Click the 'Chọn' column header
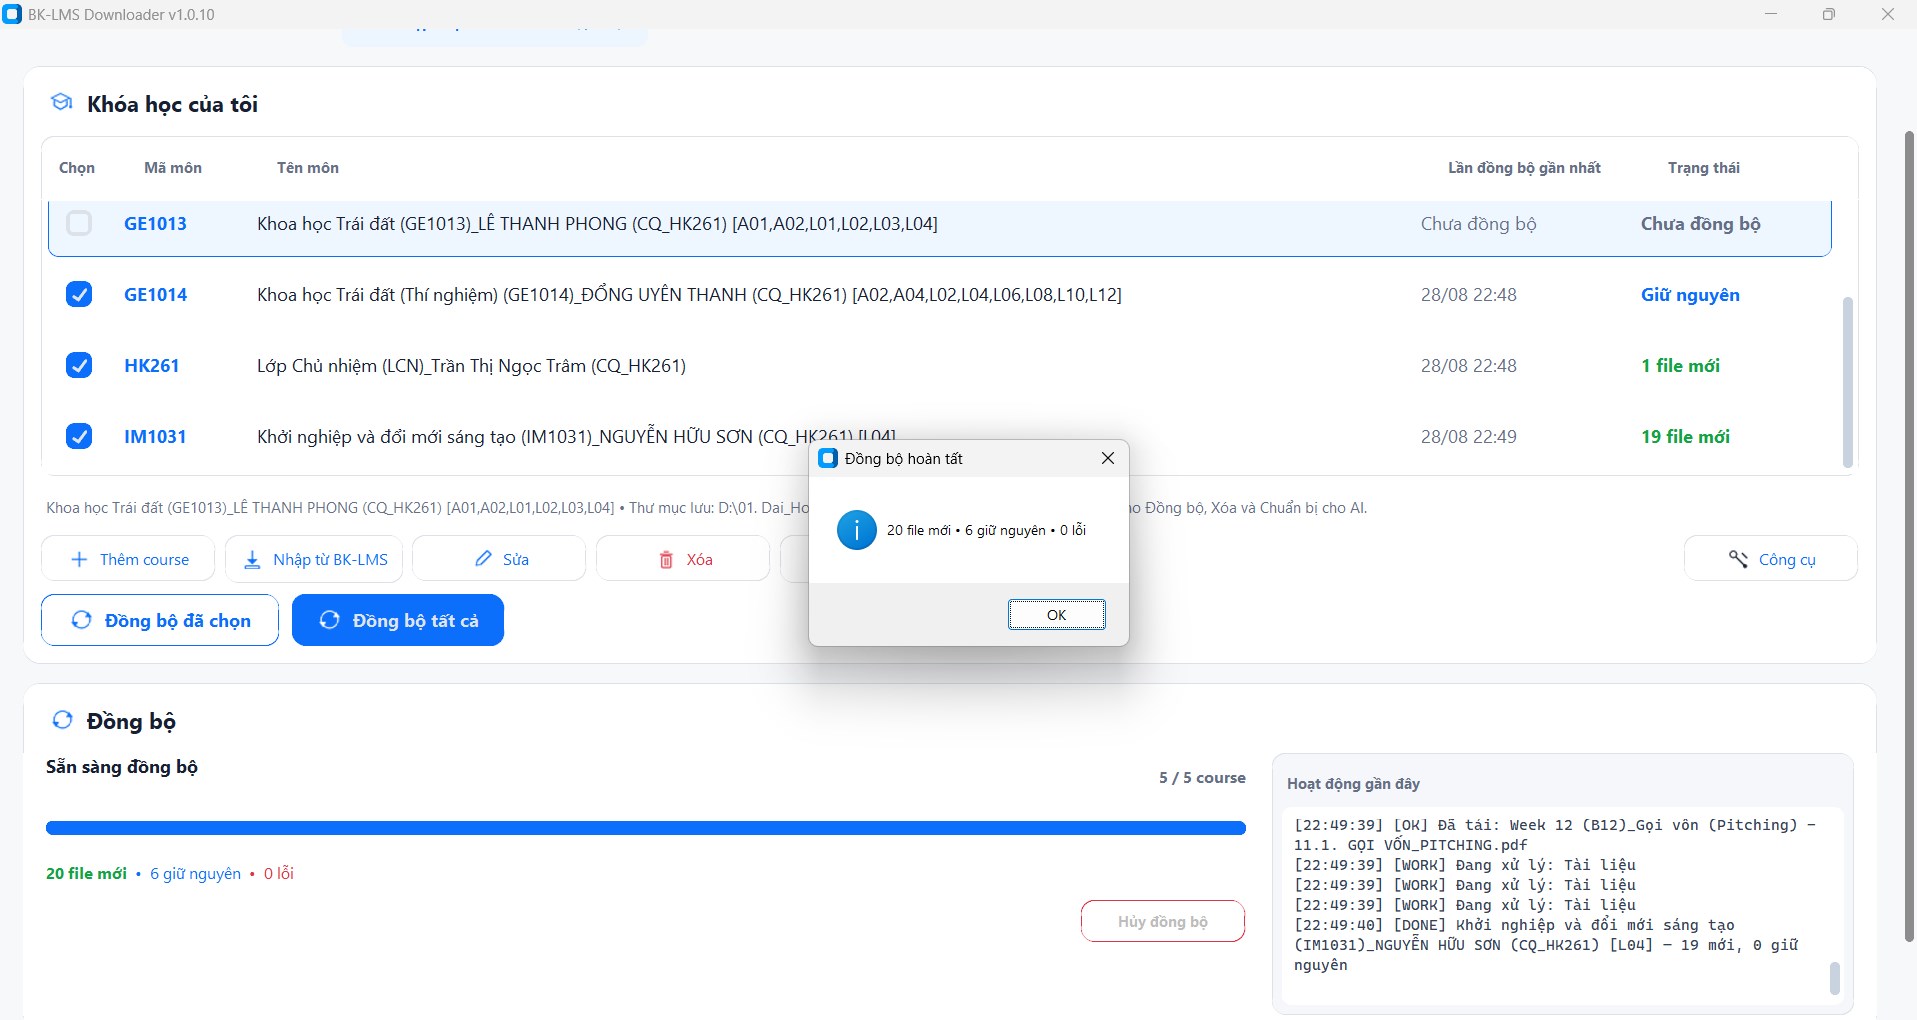Image resolution: width=1917 pixels, height=1020 pixels. point(77,168)
